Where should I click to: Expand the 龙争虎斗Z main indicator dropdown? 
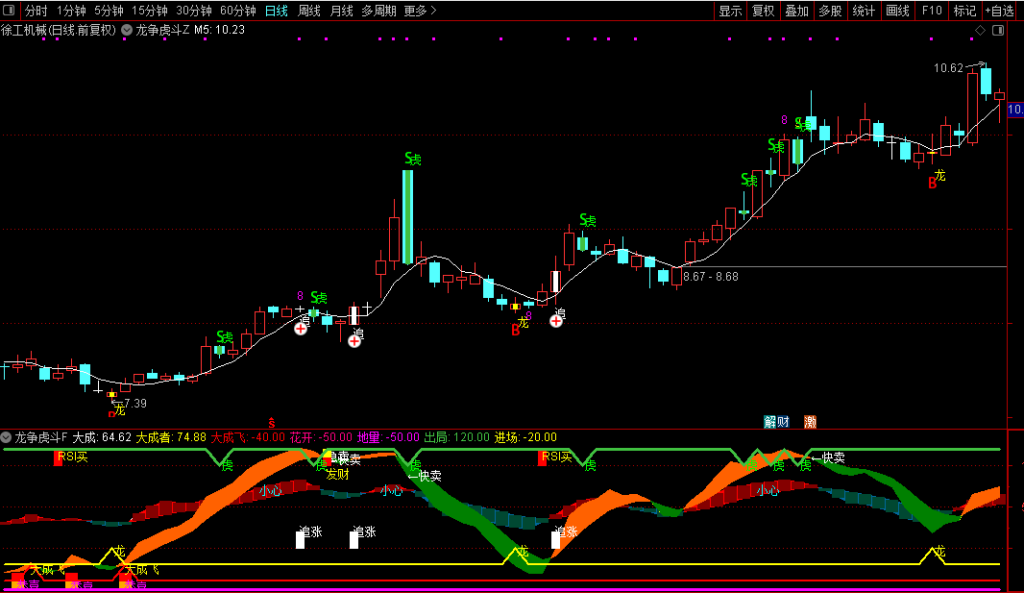click(126, 30)
